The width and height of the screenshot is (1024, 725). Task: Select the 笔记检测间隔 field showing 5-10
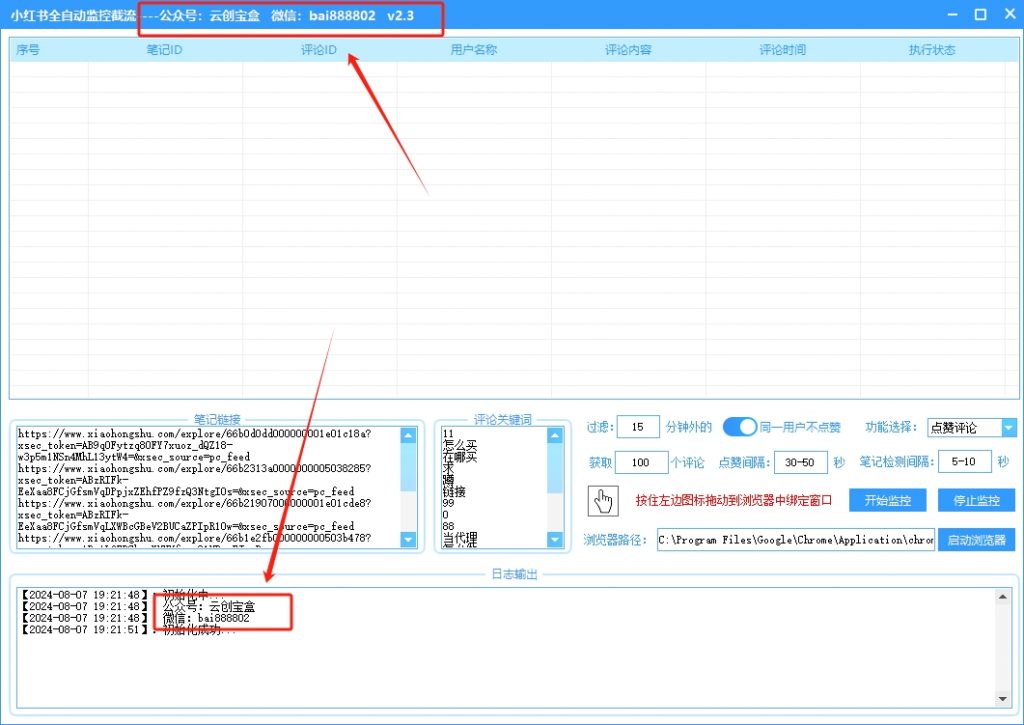pyautogui.click(x=965, y=462)
